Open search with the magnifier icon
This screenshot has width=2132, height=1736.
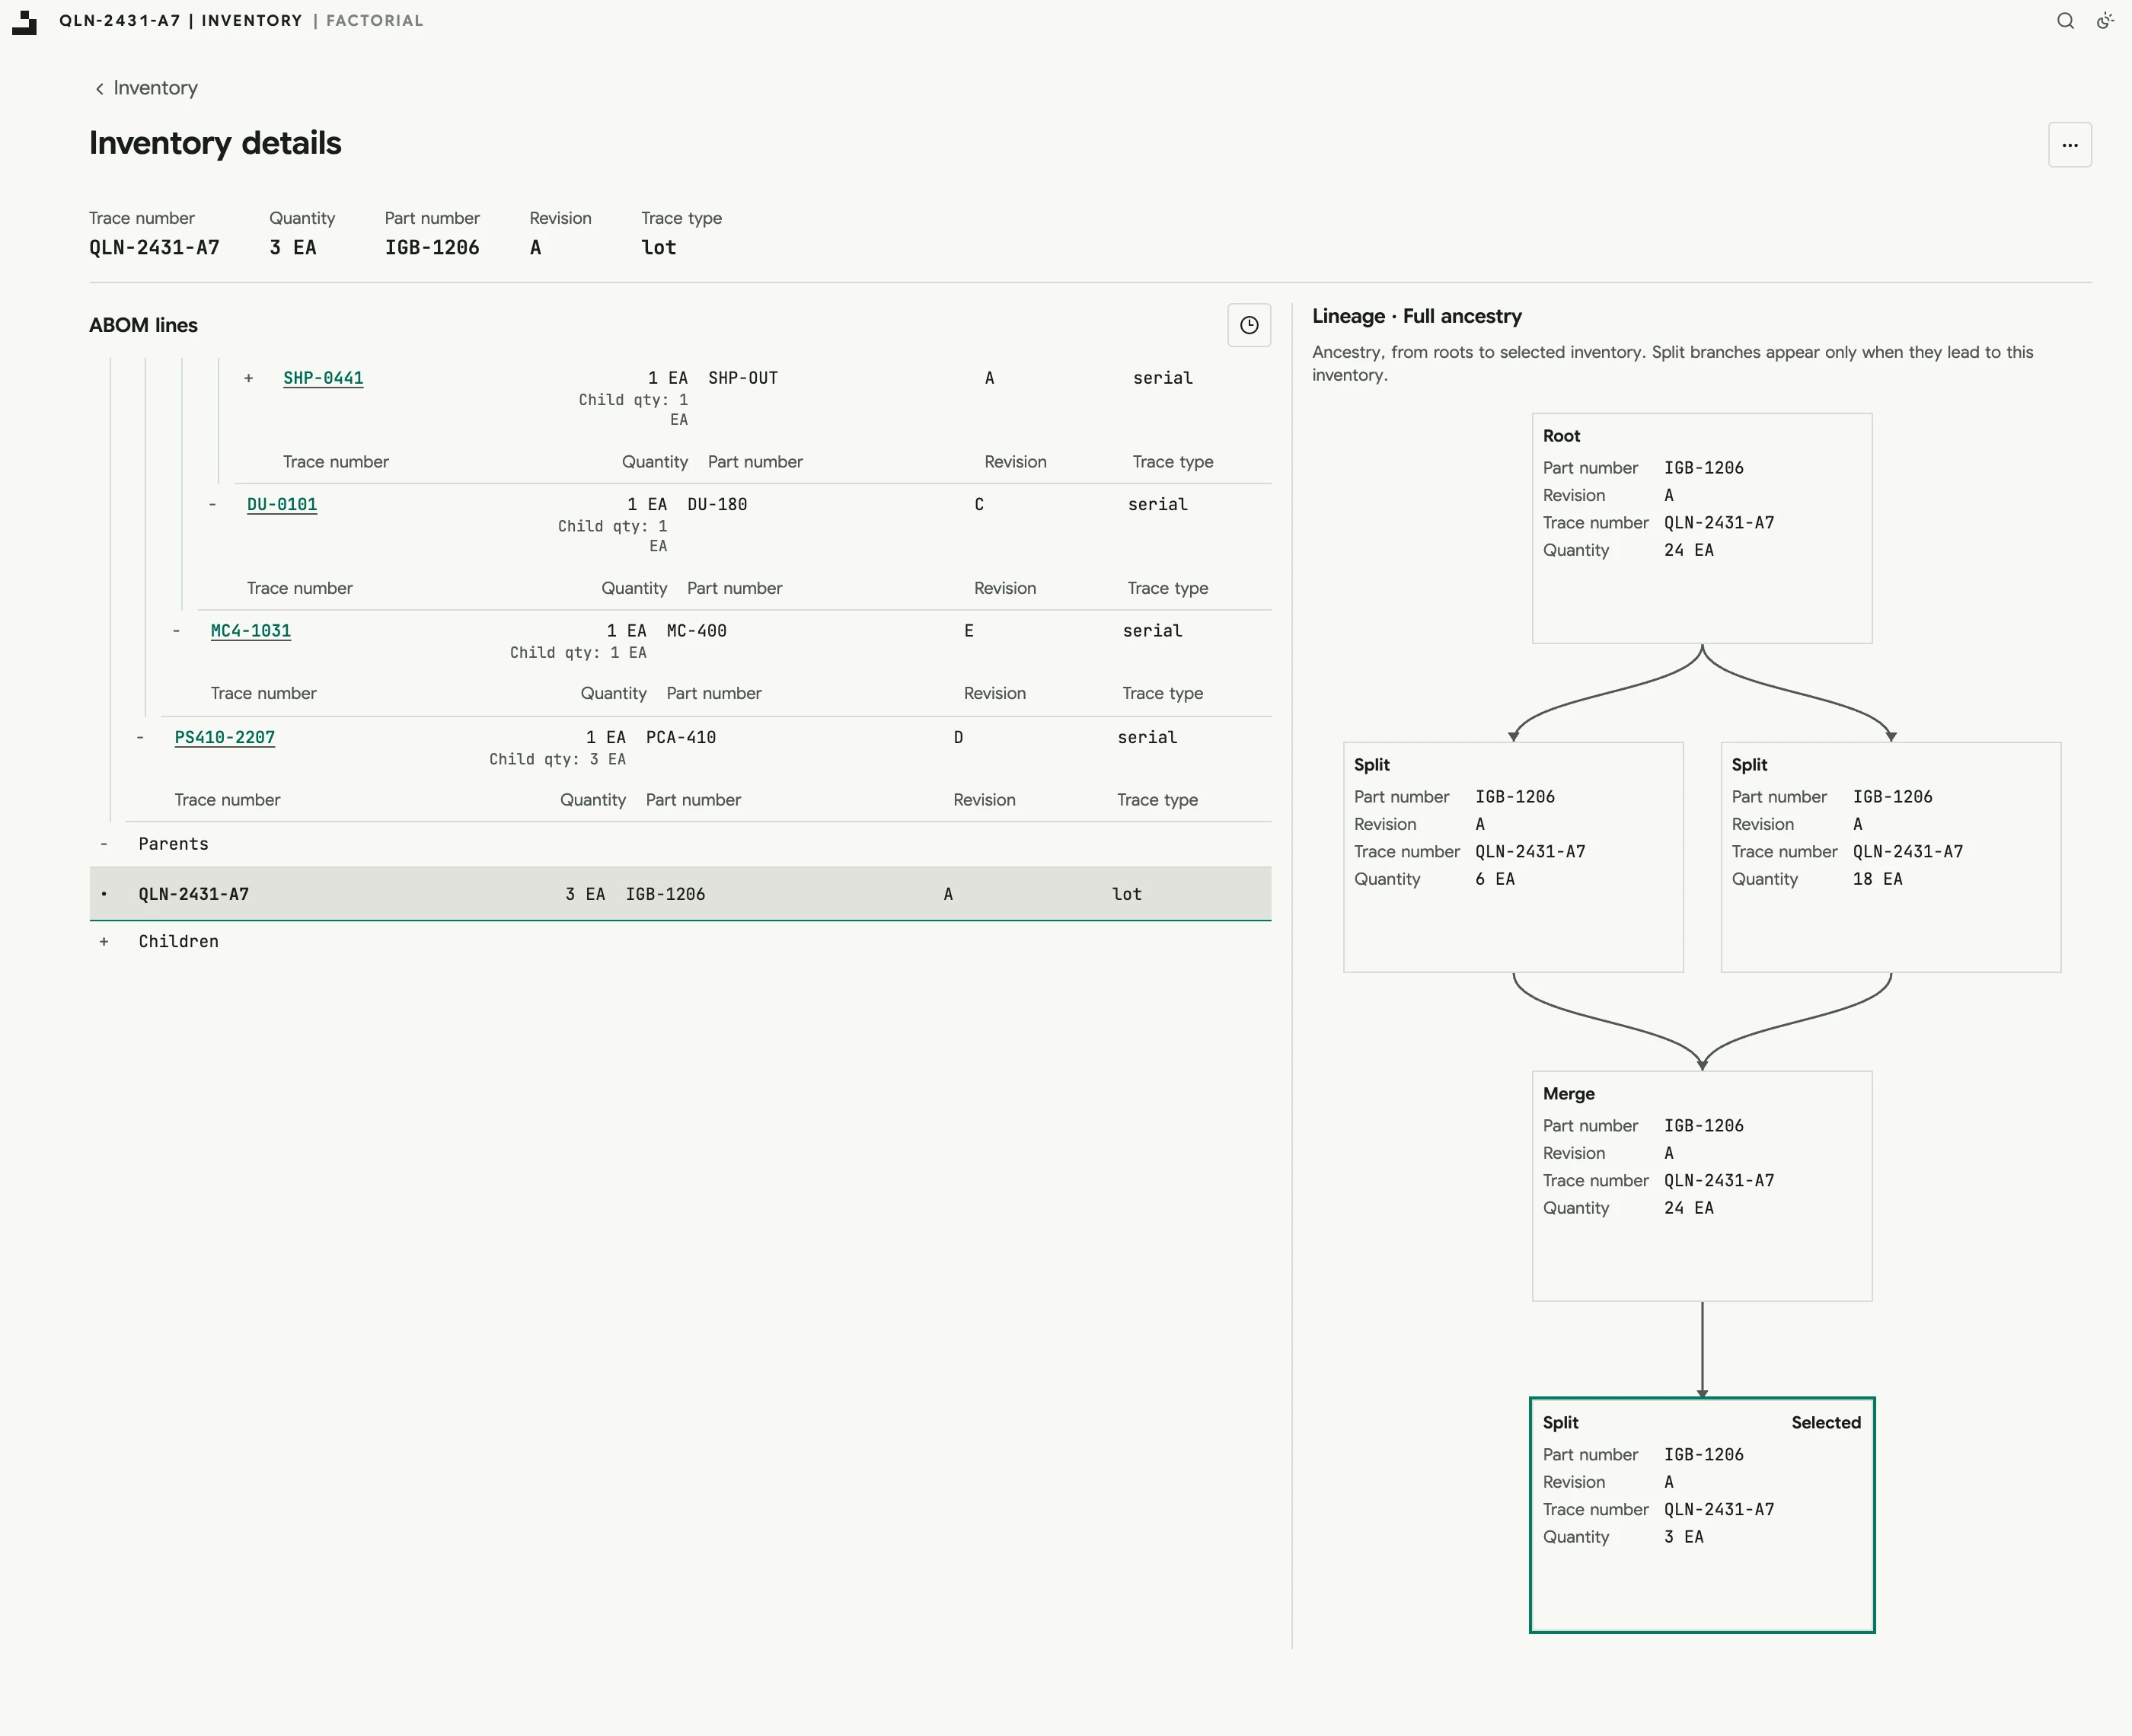point(2065,21)
